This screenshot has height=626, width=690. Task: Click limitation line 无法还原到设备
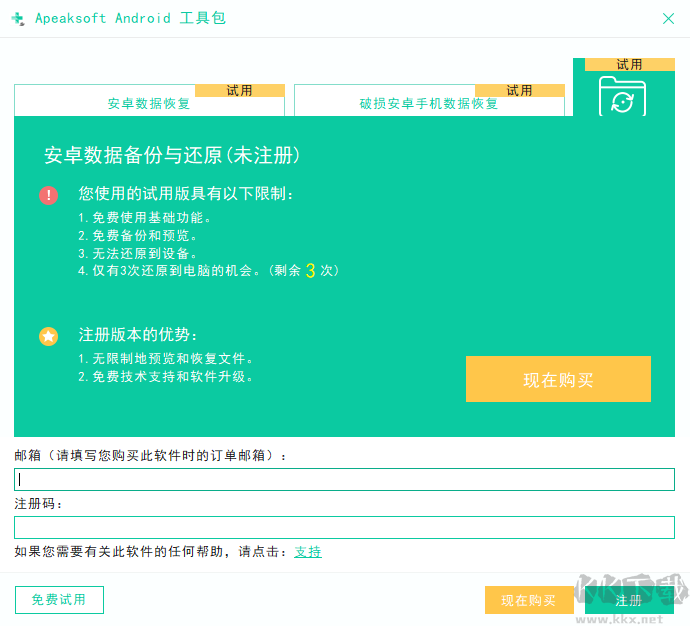point(137,253)
